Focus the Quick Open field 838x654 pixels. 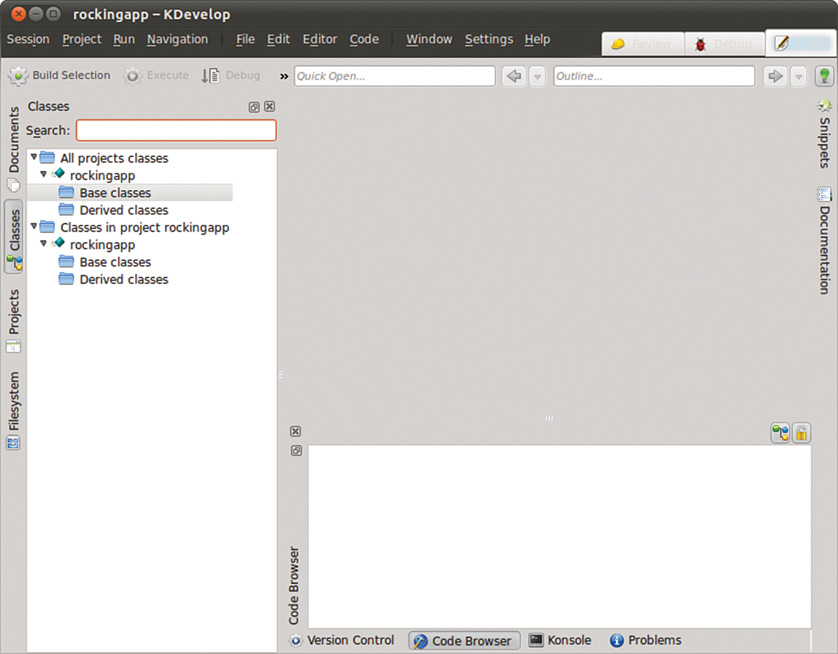pyautogui.click(x=394, y=76)
